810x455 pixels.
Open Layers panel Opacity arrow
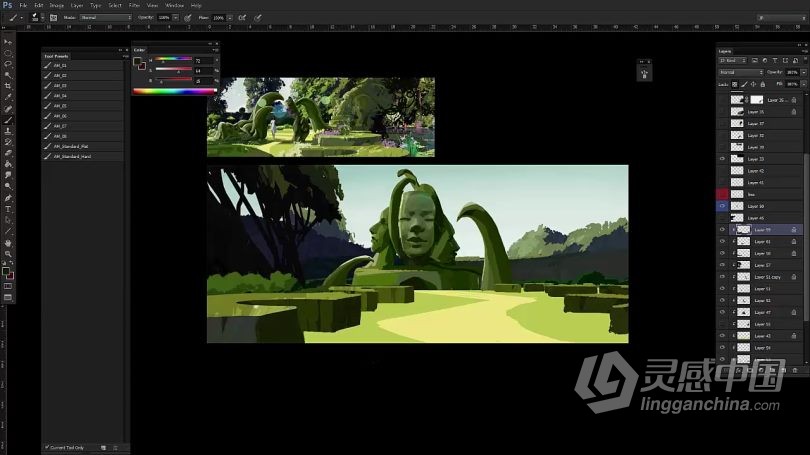(804, 72)
